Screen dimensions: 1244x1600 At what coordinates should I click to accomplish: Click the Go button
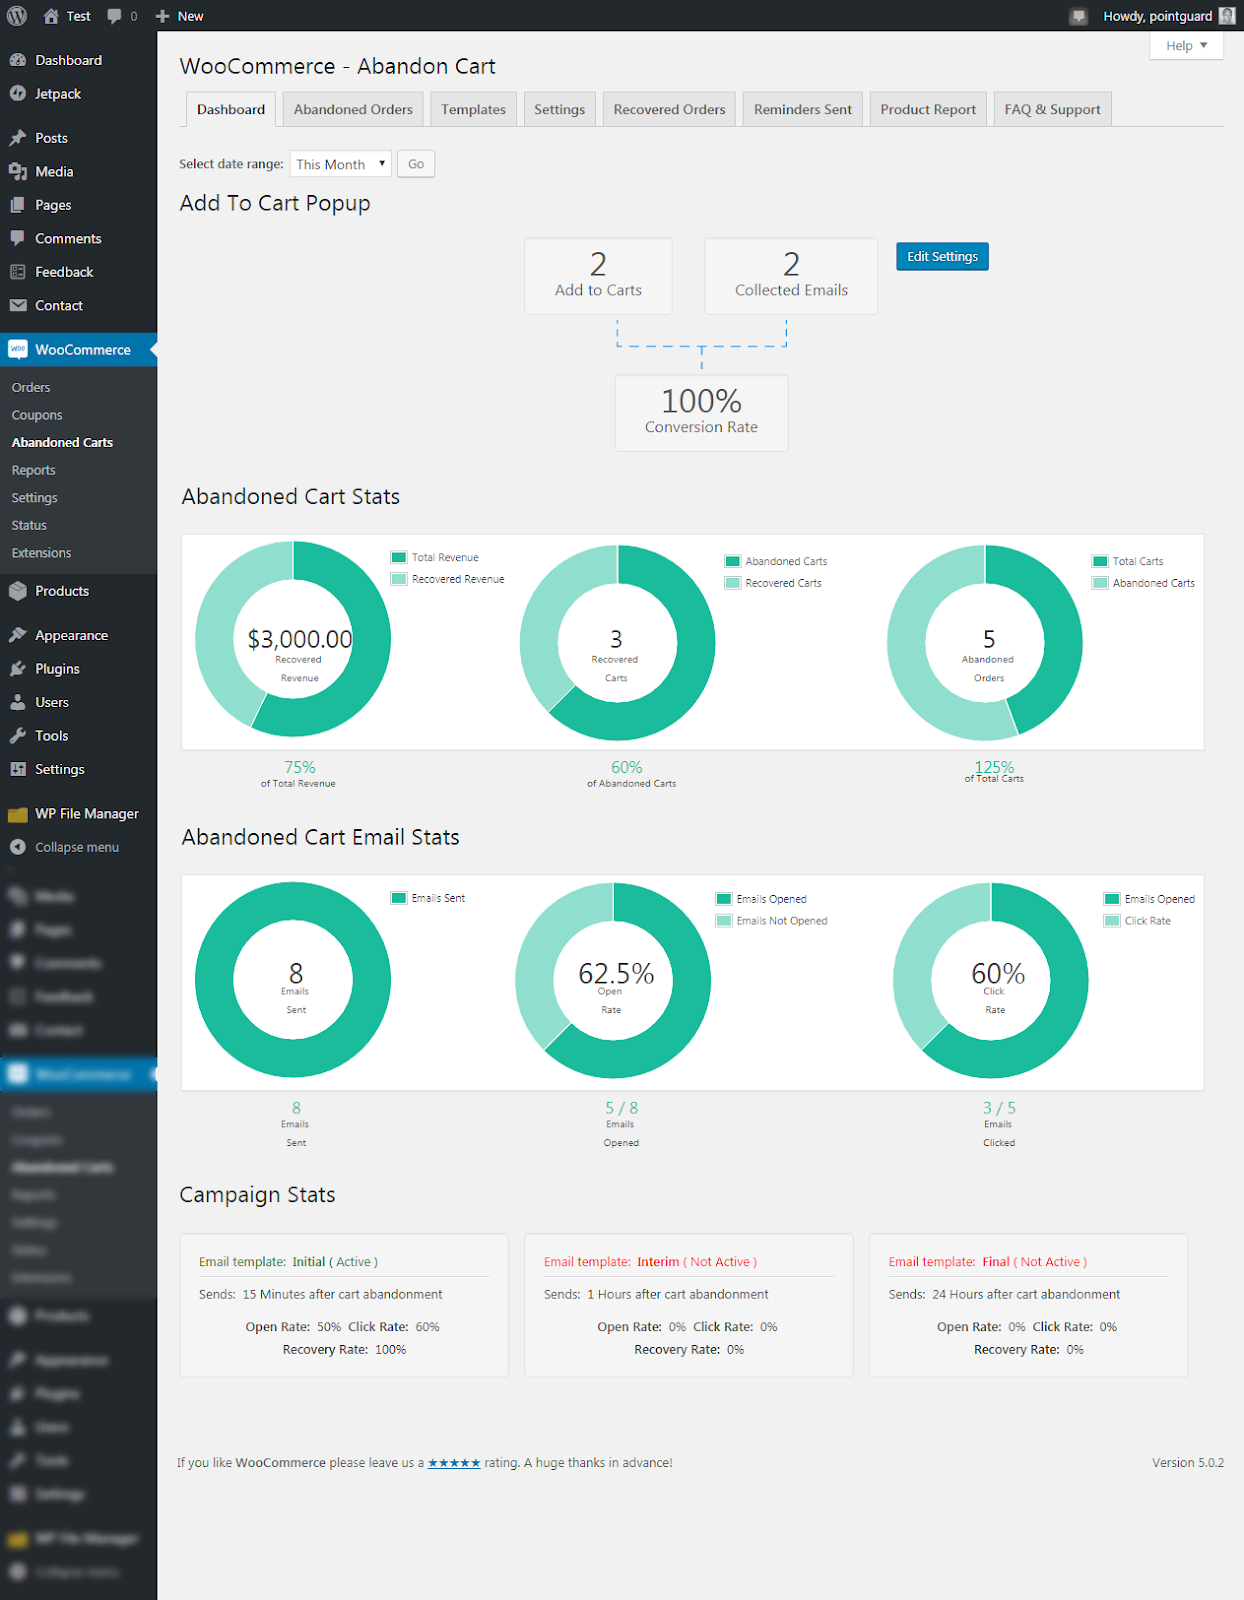pos(416,164)
